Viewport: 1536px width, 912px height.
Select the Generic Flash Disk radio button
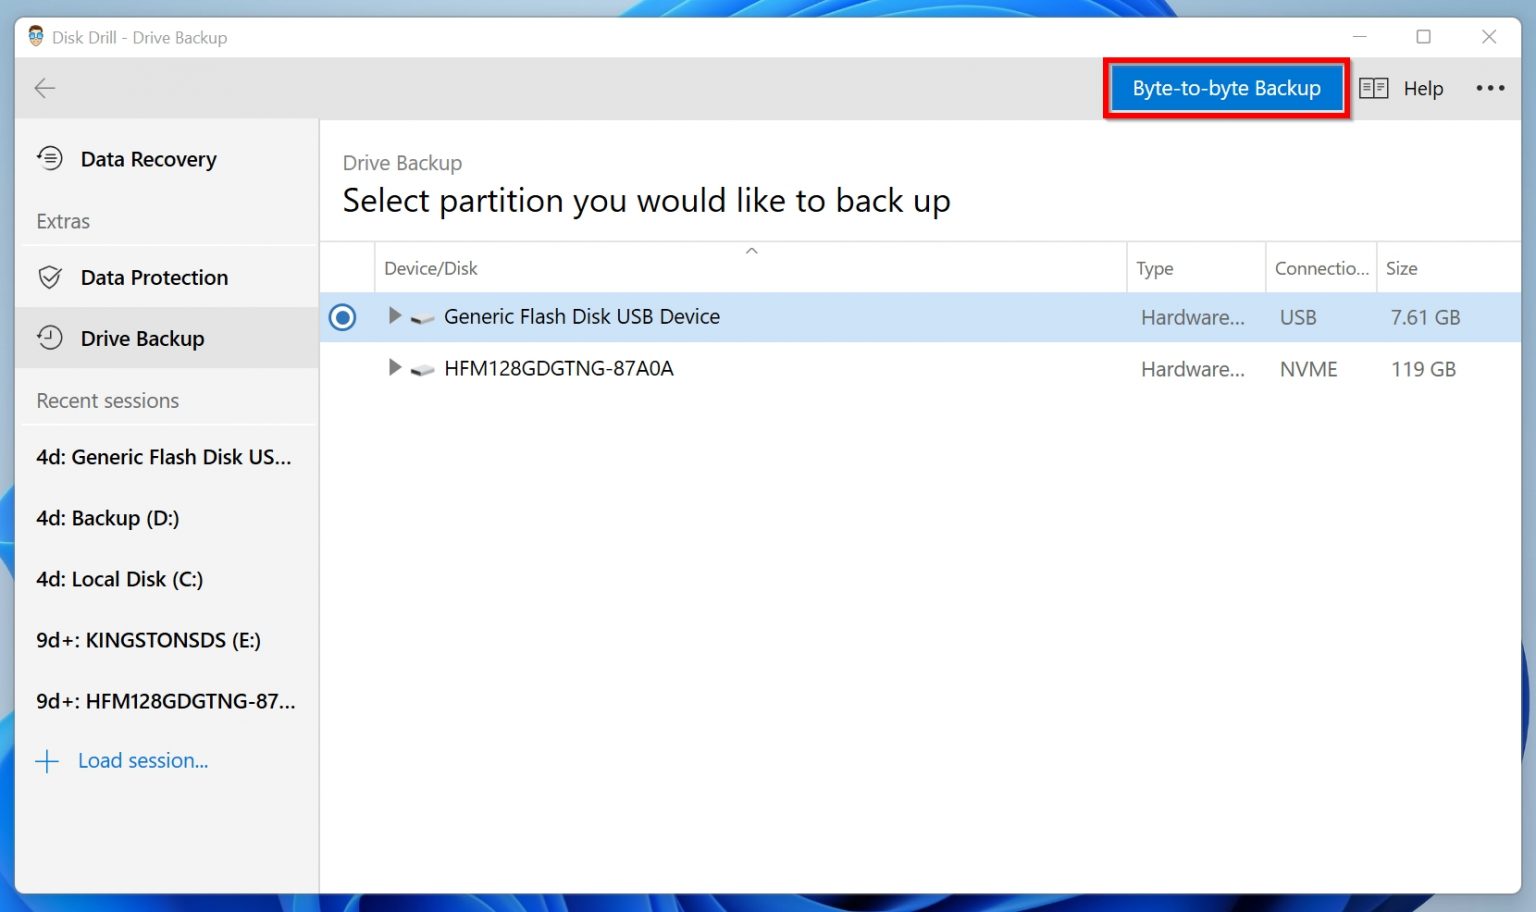pyautogui.click(x=342, y=317)
